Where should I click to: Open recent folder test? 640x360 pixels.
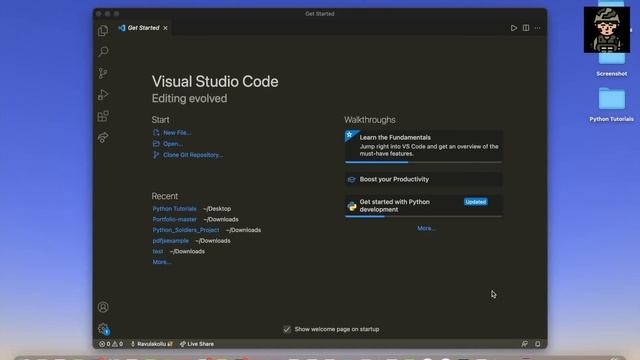click(158, 251)
